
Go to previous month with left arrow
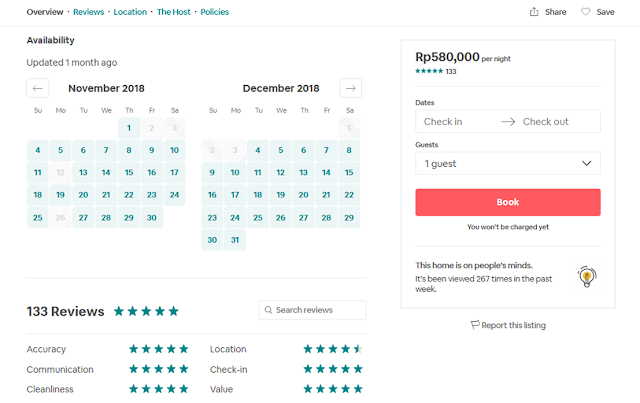(38, 88)
